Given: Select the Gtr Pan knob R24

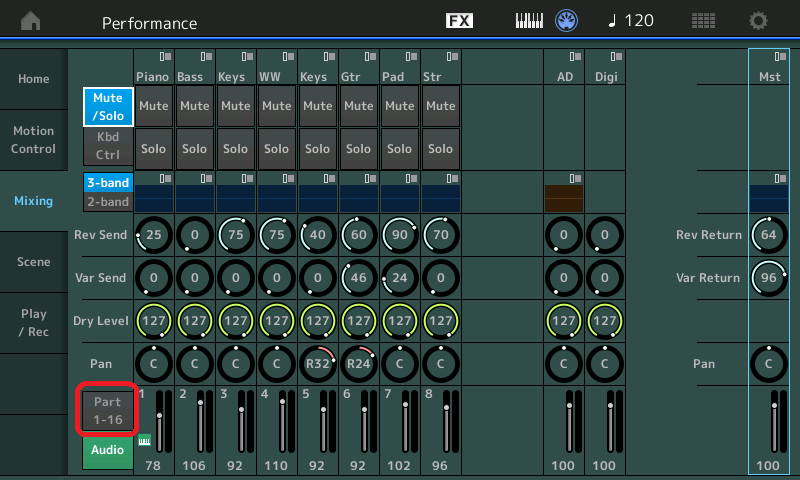Looking at the screenshot, I should coord(358,364).
